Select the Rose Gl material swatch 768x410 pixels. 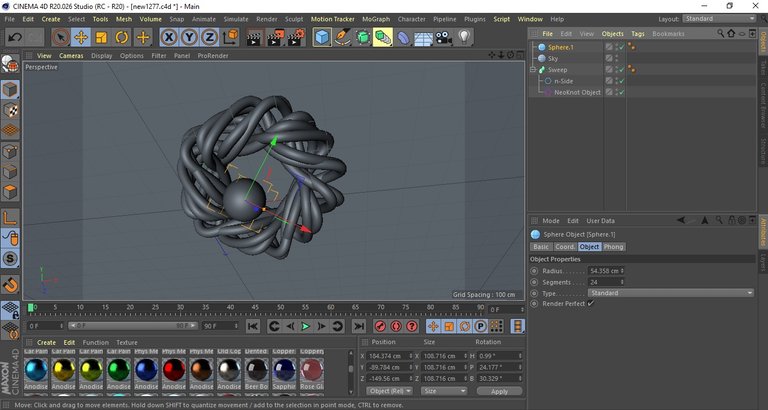312,370
